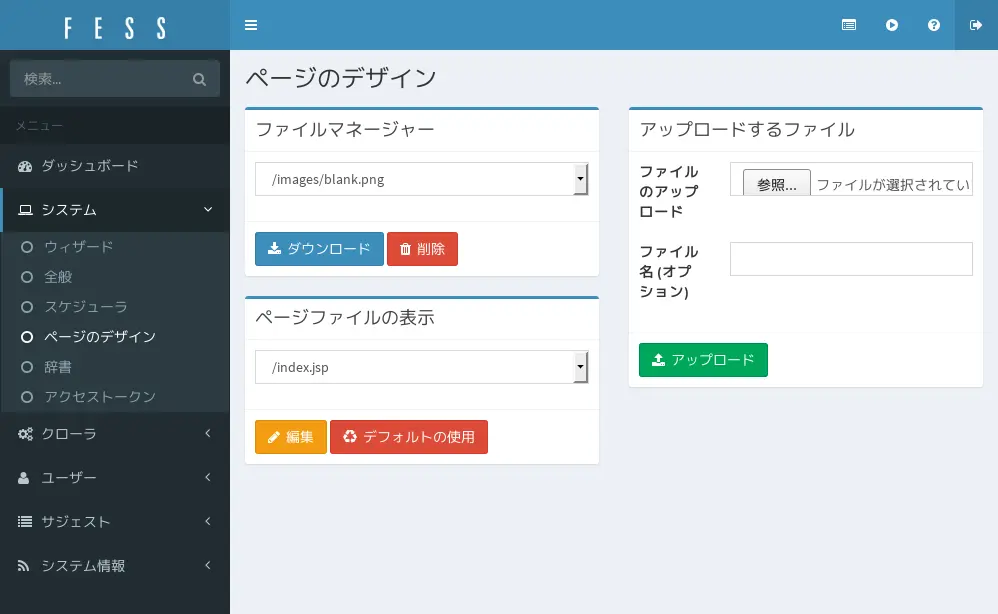
Task: Expand the ユーザー sidebar menu
Action: coord(115,478)
